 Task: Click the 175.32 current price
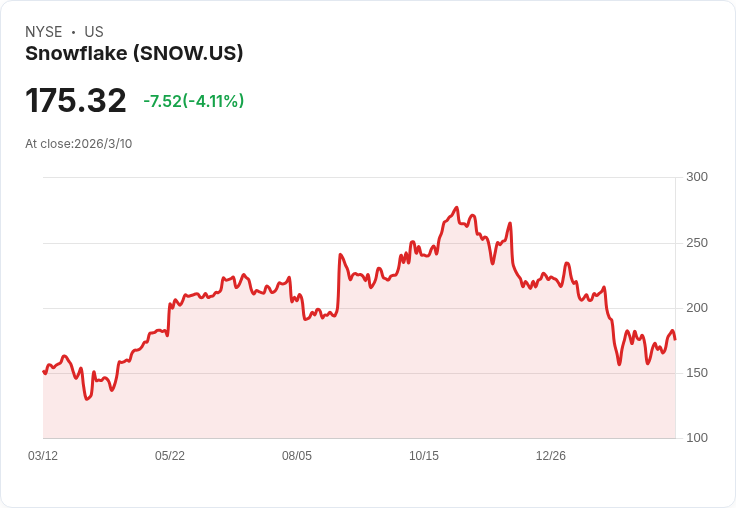click(76, 100)
